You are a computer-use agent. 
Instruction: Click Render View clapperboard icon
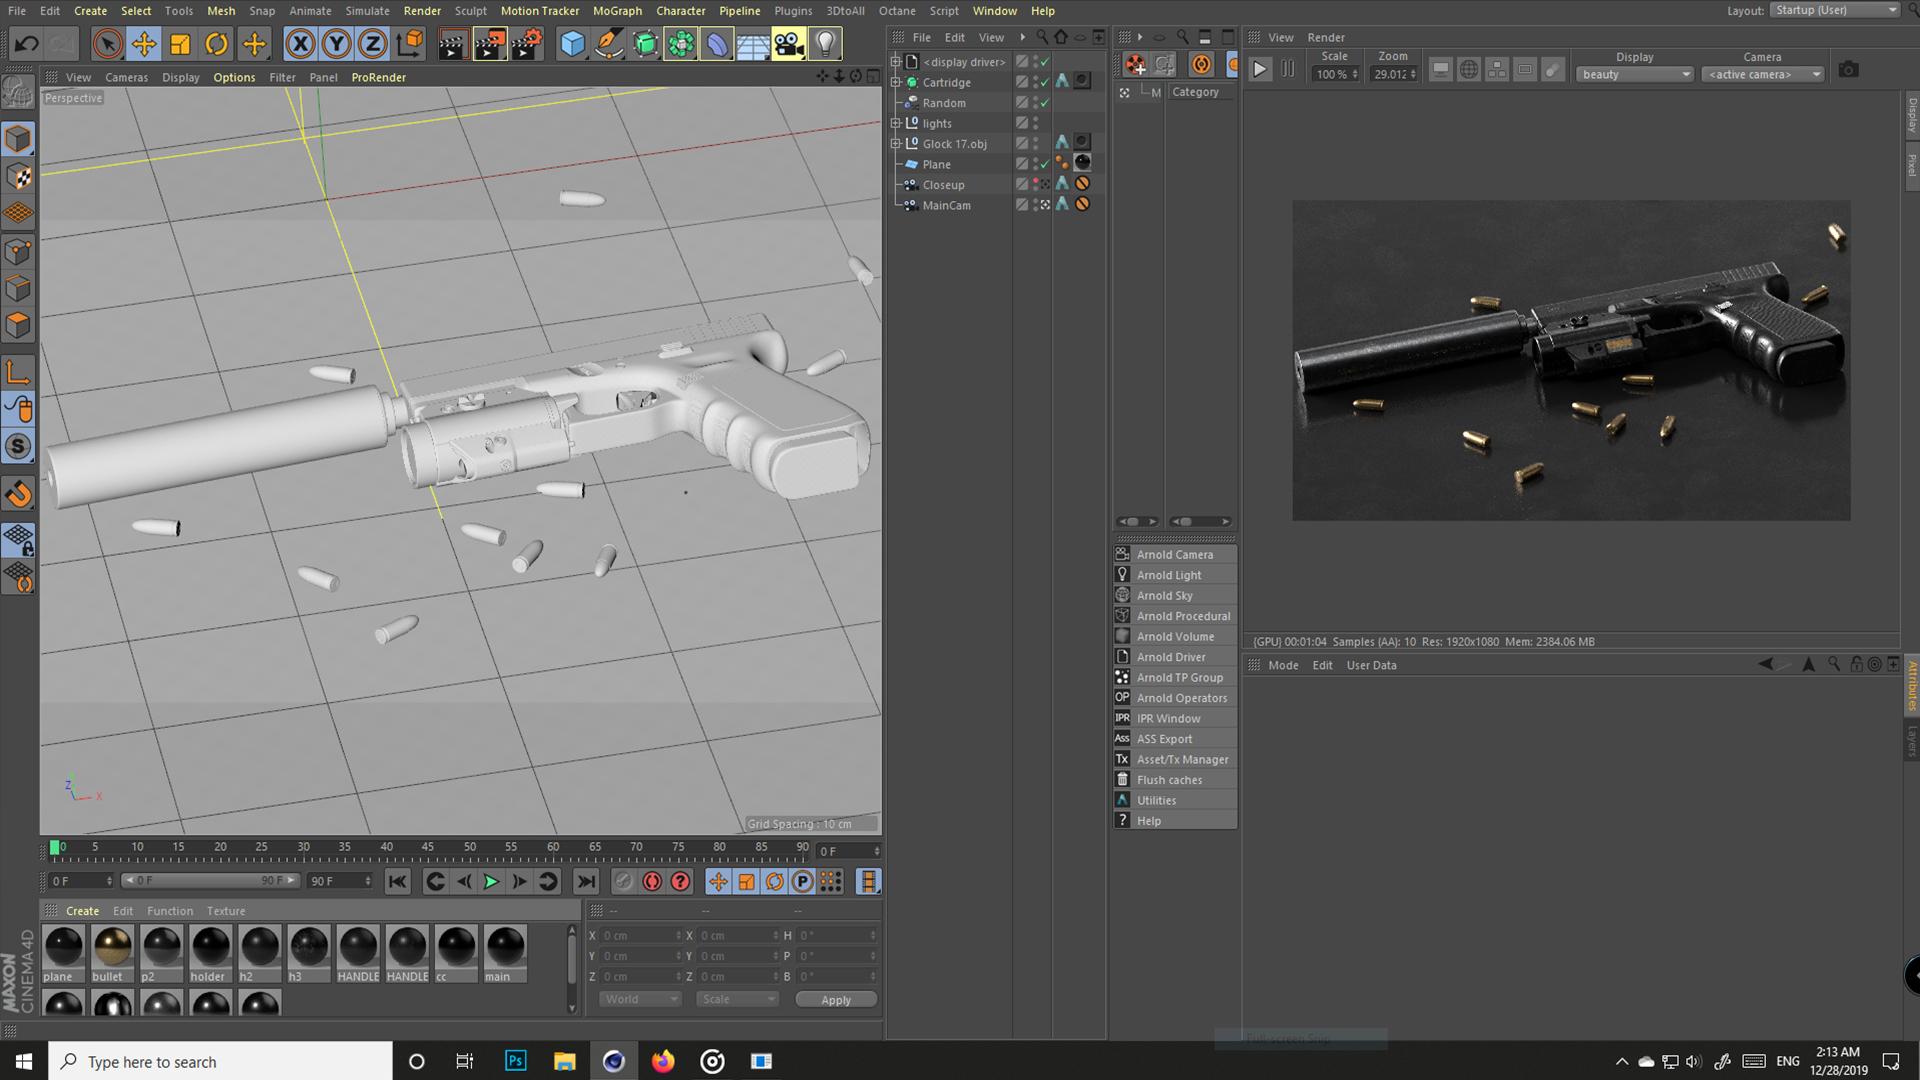452,44
